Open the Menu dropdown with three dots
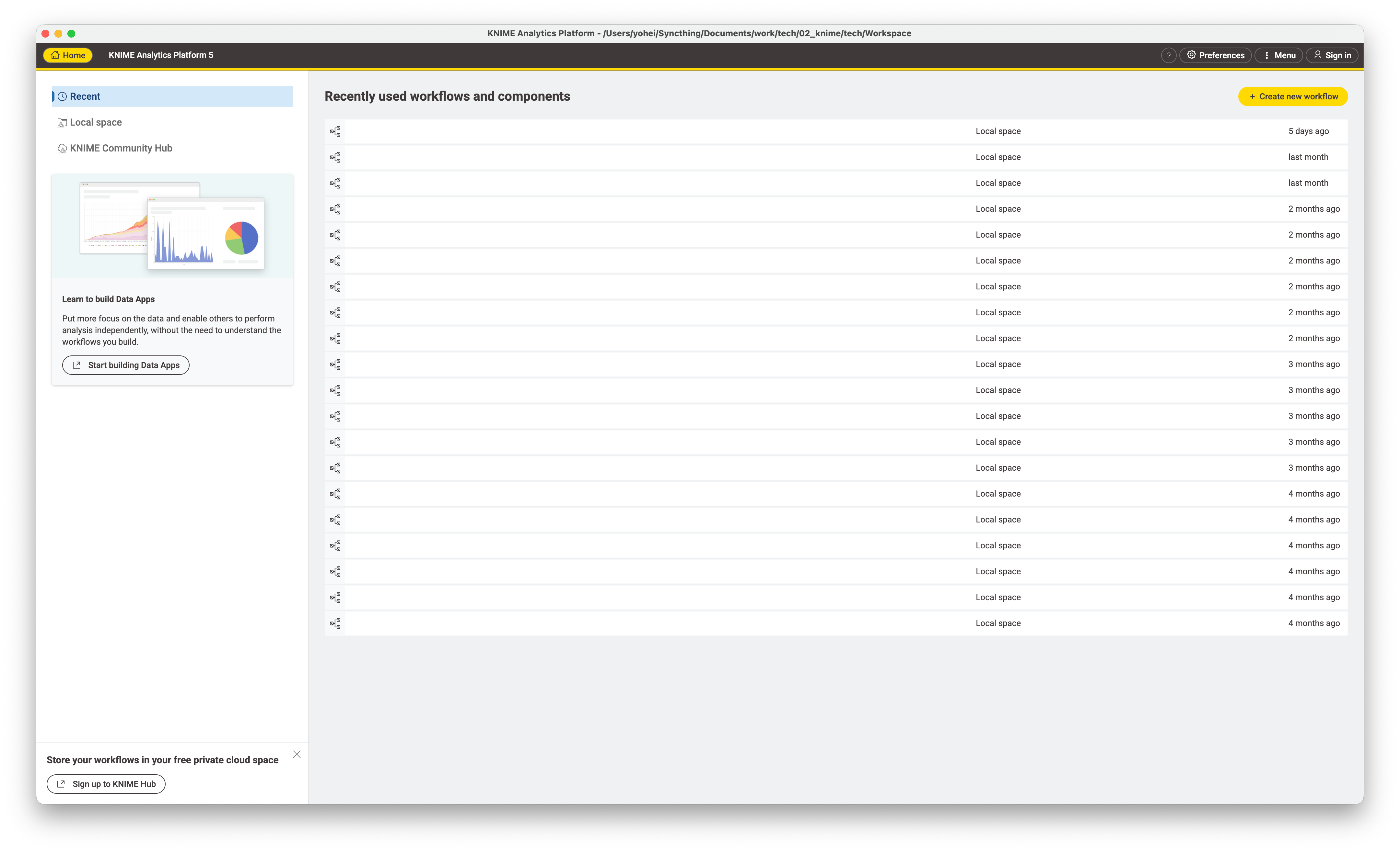Screen dimensions: 1400x852 1279,55
